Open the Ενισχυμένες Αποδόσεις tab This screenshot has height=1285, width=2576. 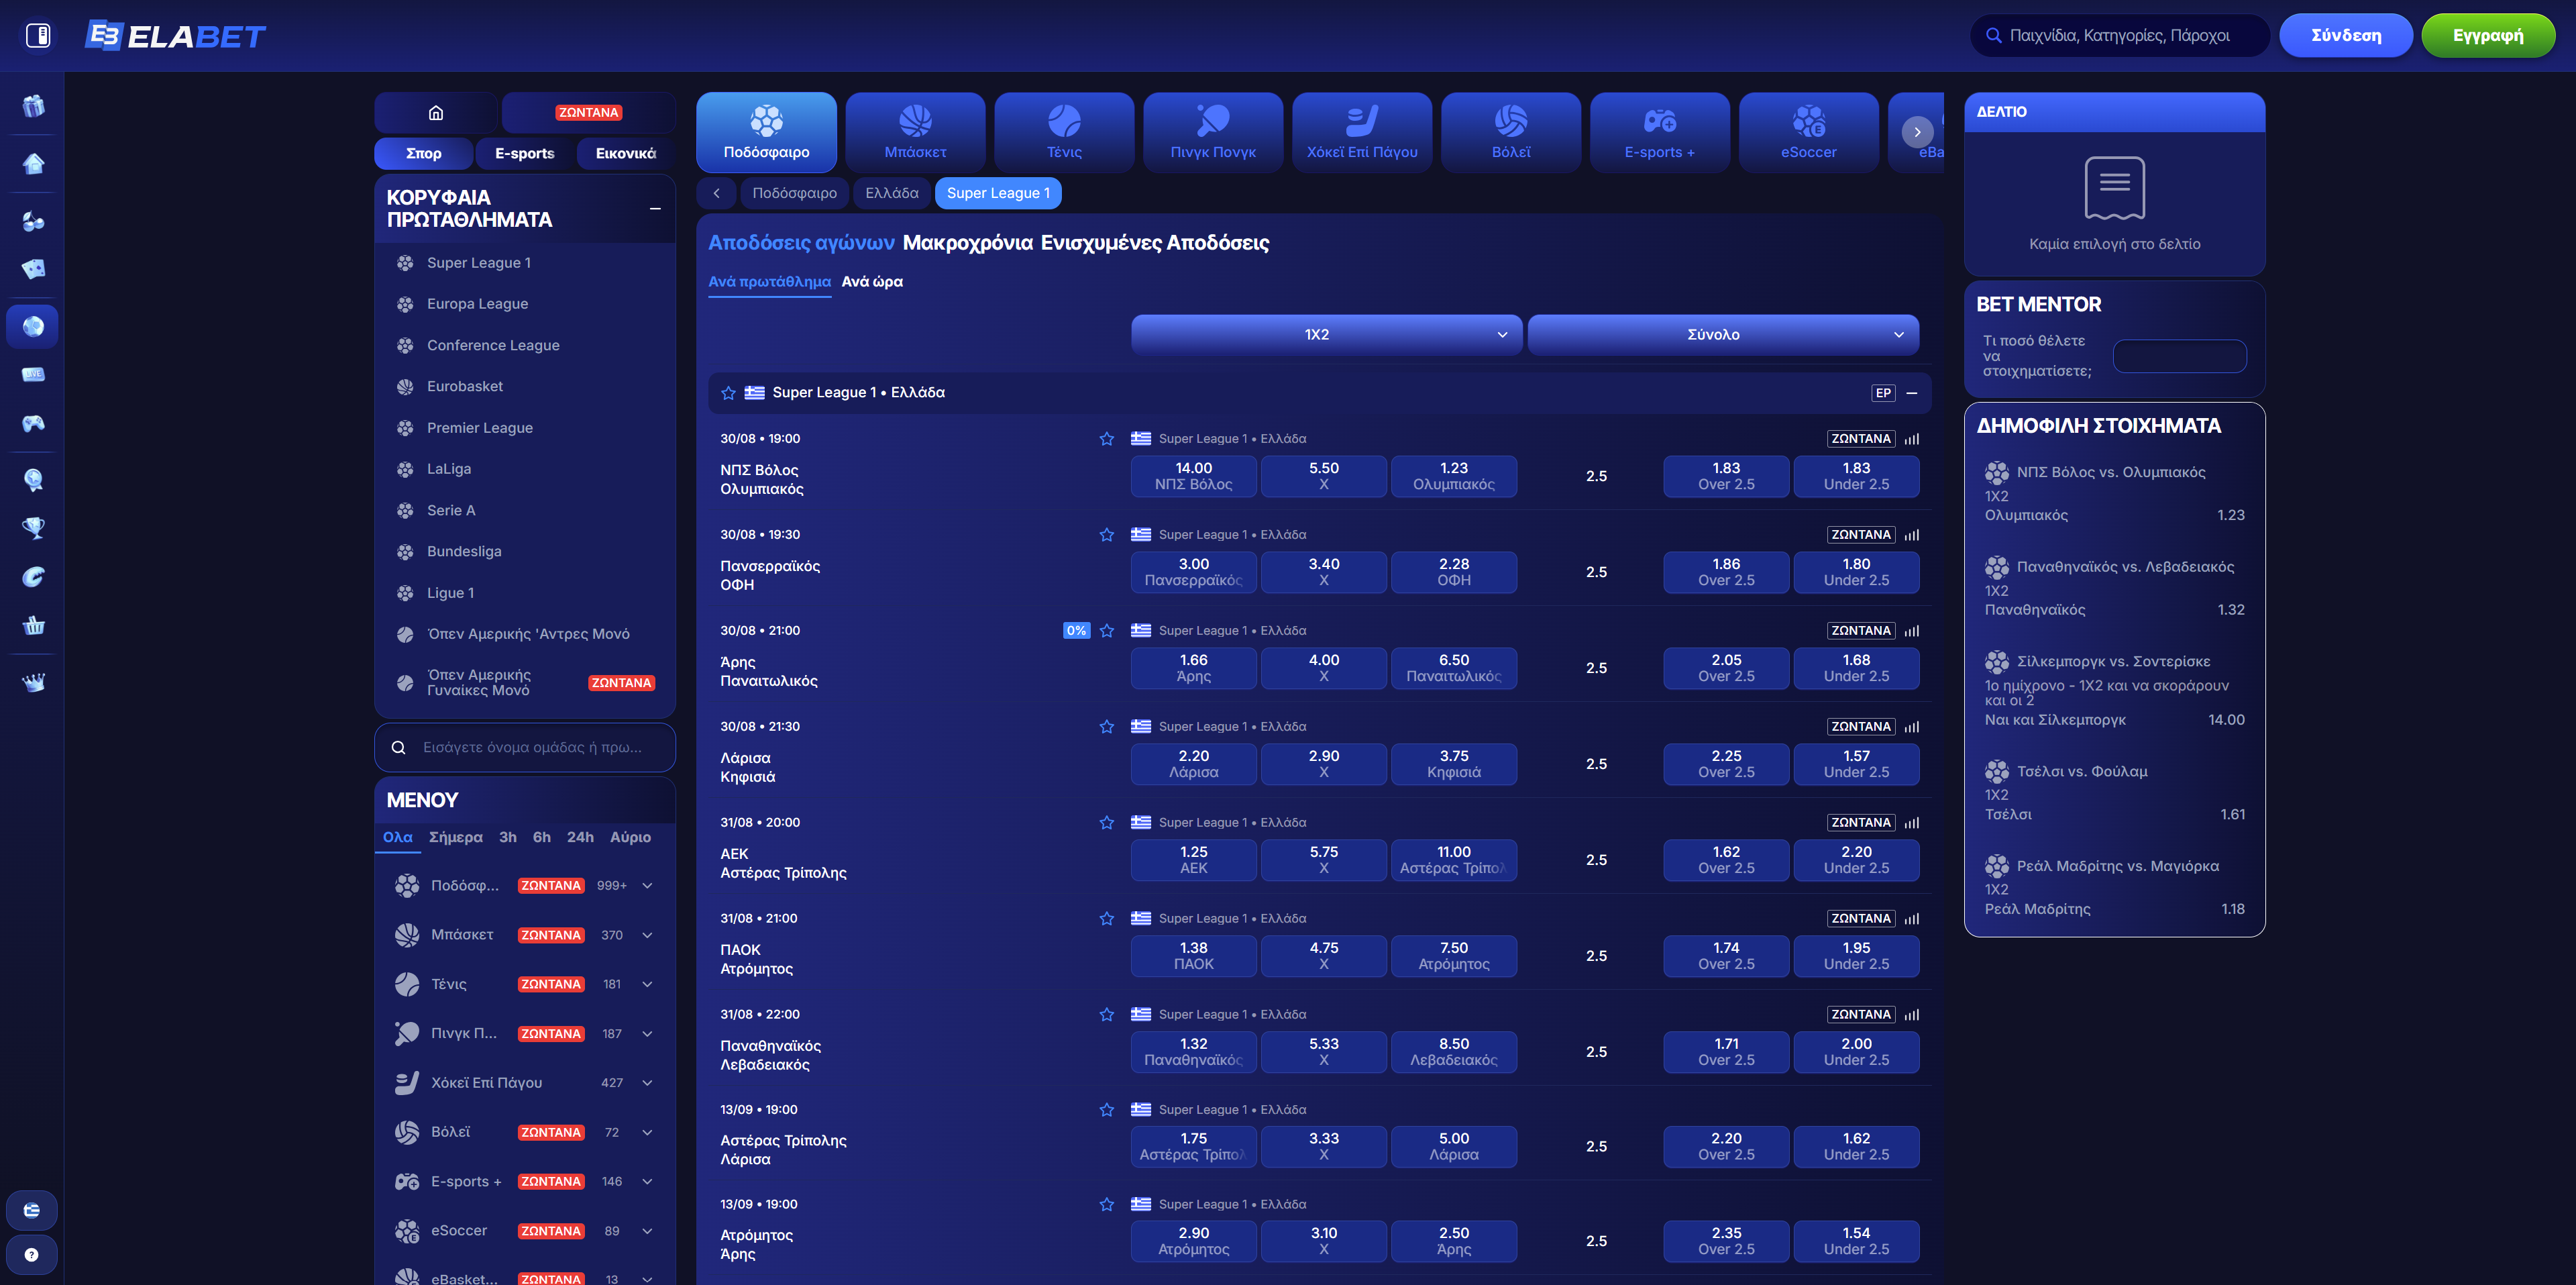coord(1154,243)
